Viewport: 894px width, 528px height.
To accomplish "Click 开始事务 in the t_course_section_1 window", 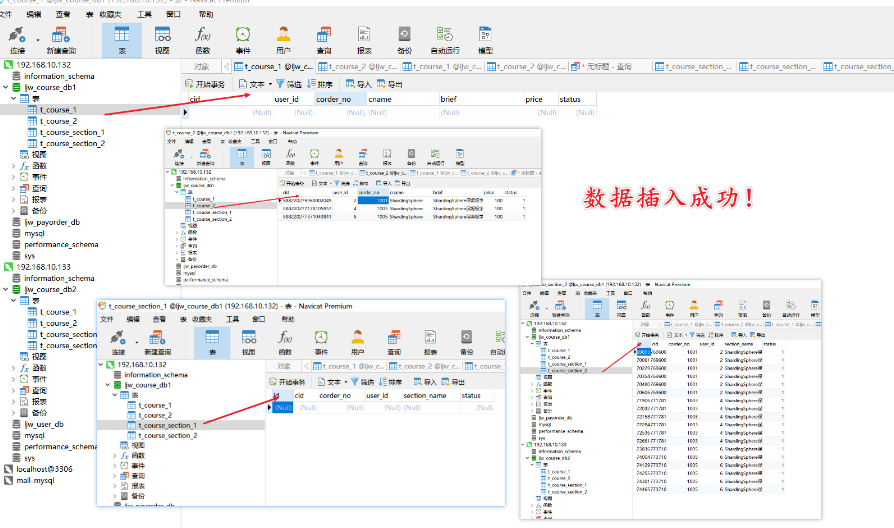I will pyautogui.click(x=287, y=381).
